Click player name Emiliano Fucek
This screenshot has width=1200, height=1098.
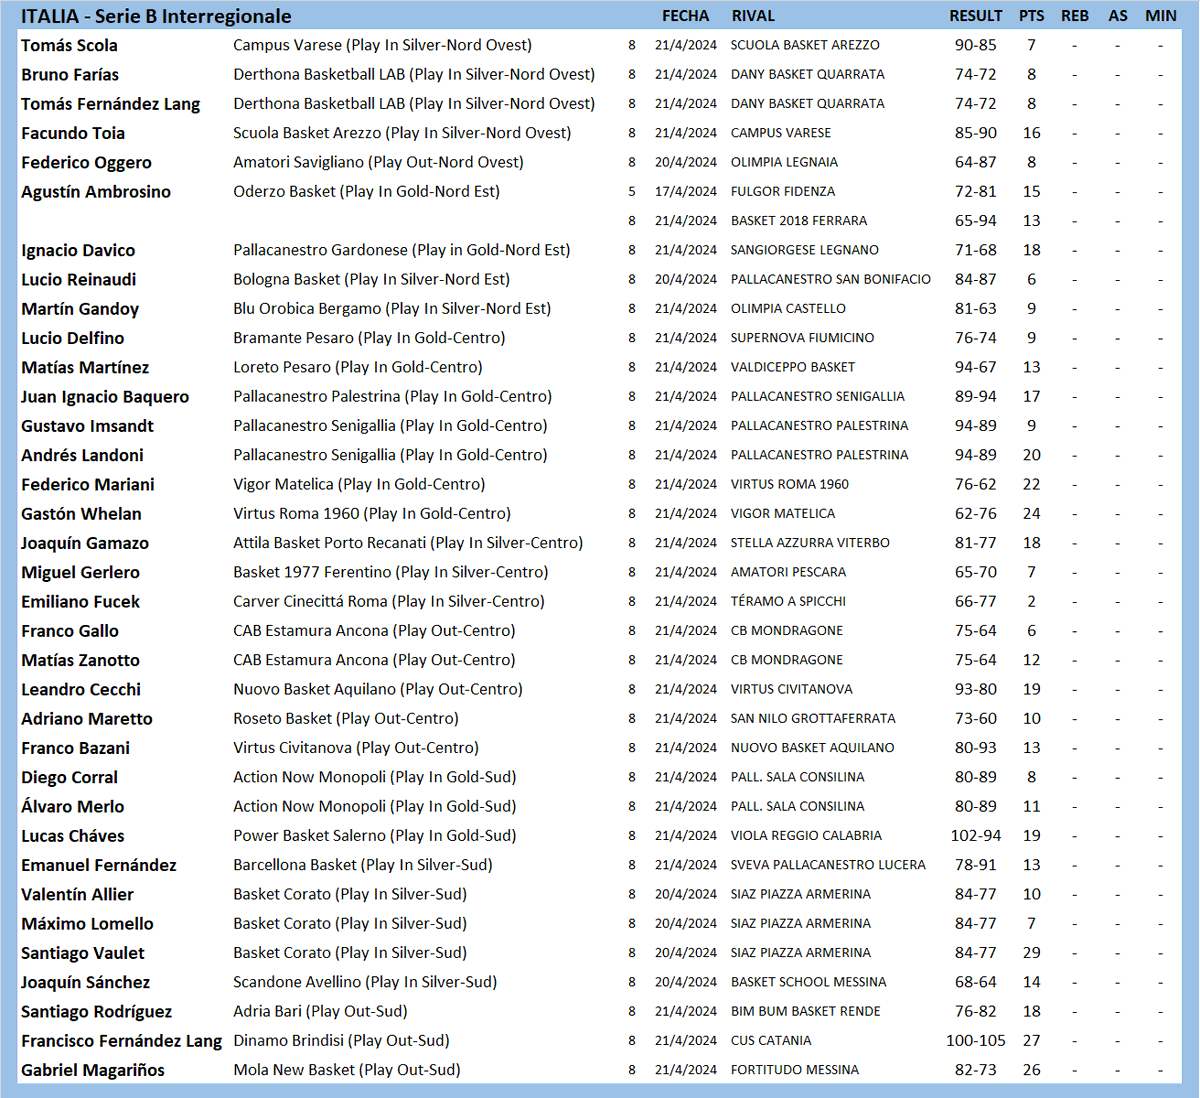[80, 602]
